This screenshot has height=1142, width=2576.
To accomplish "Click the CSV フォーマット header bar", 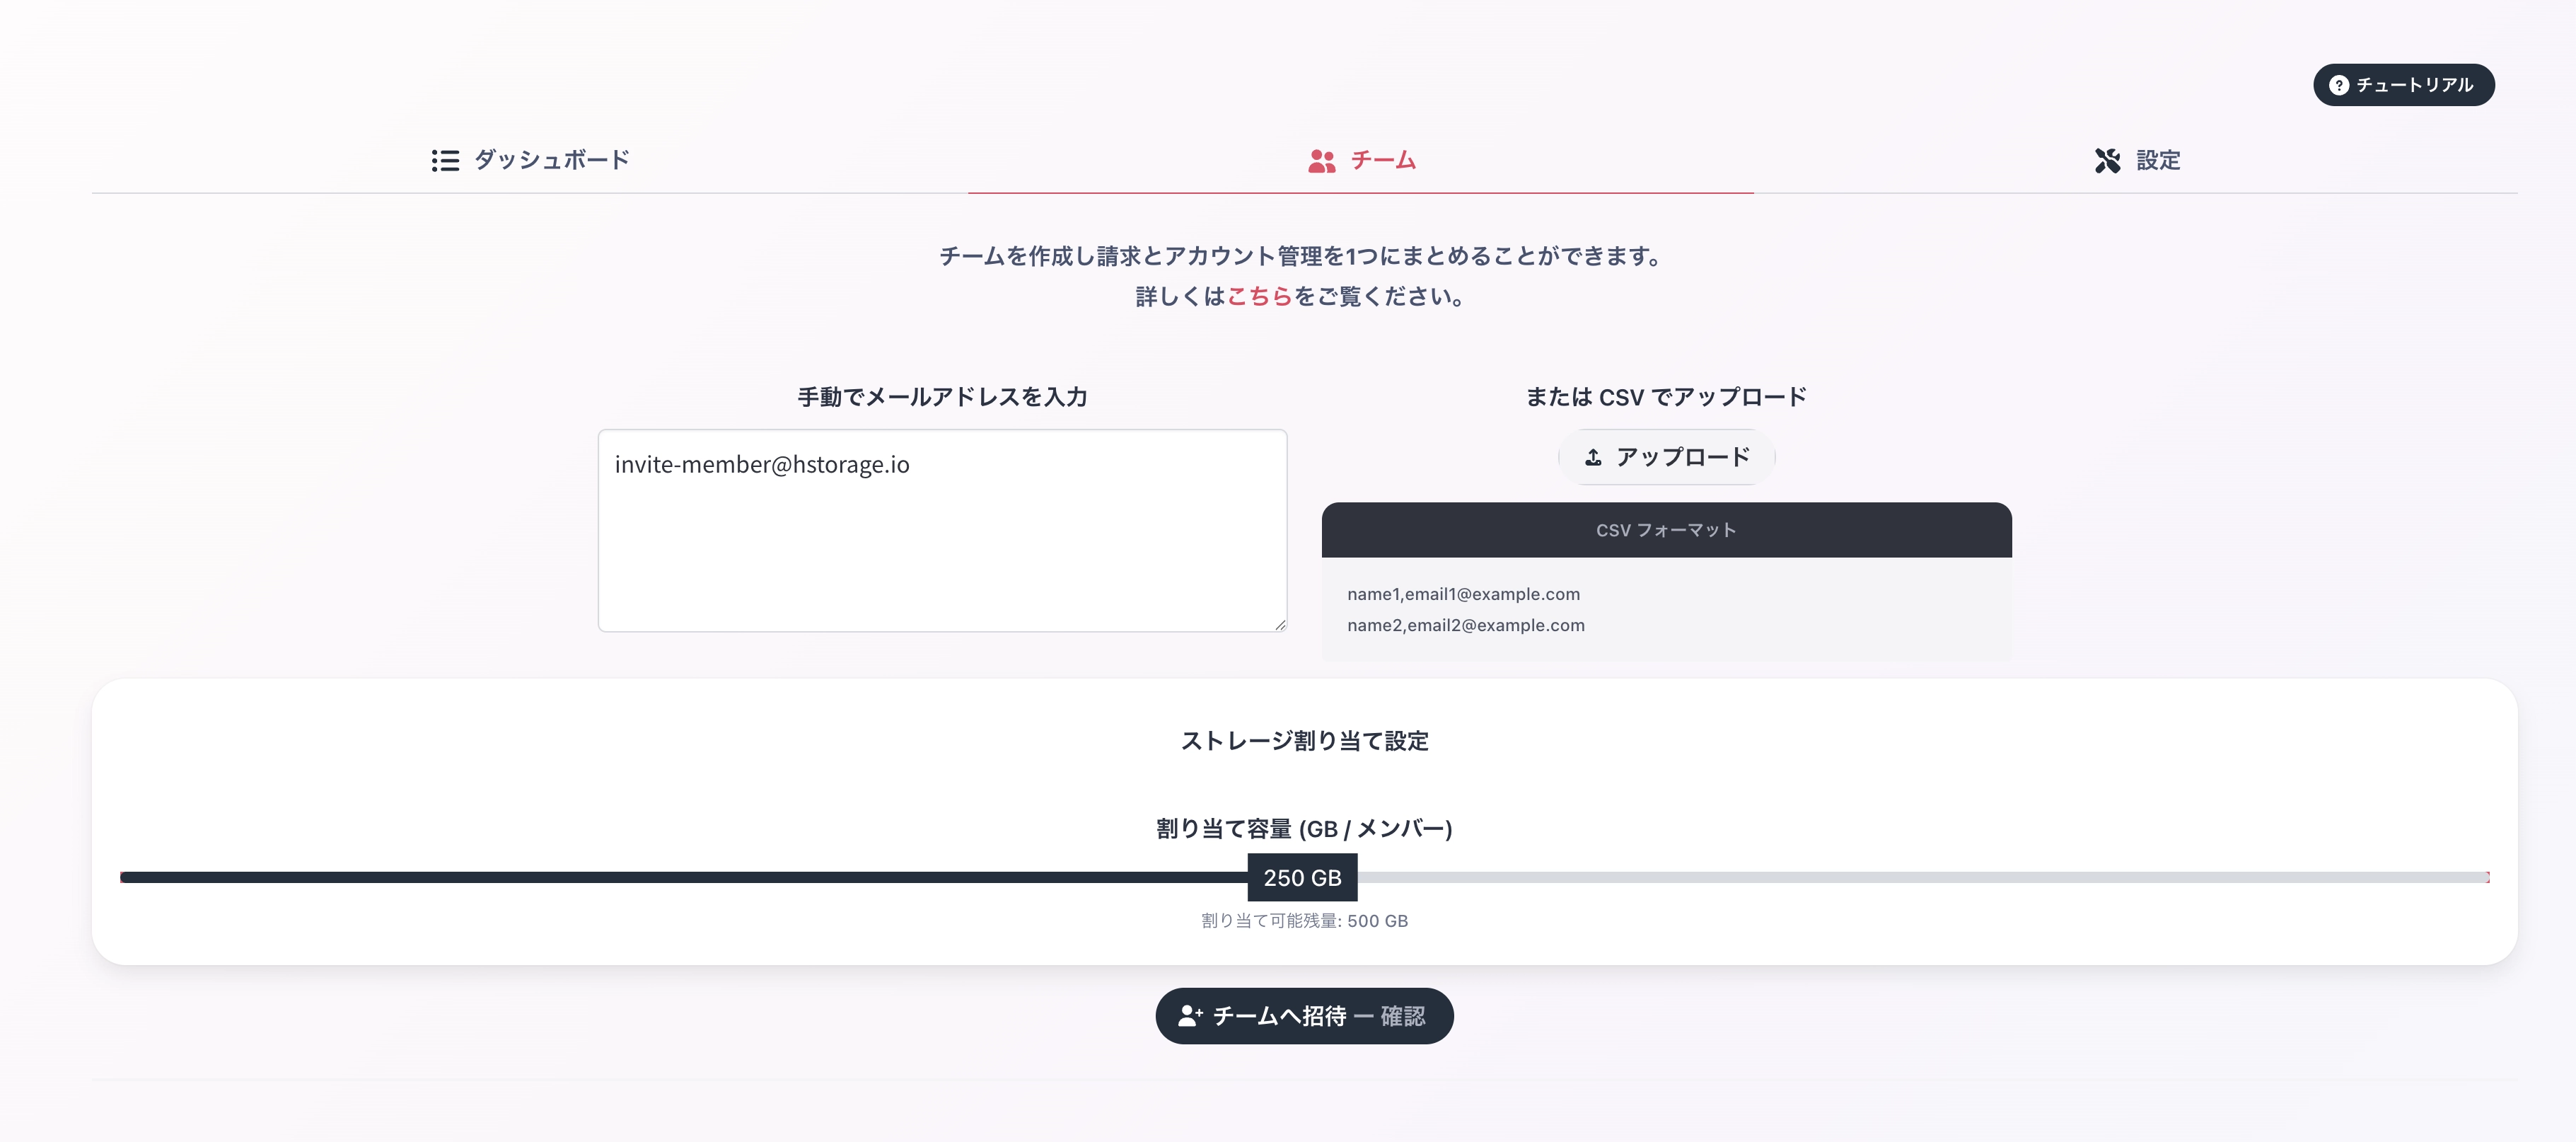I will 1666,530.
